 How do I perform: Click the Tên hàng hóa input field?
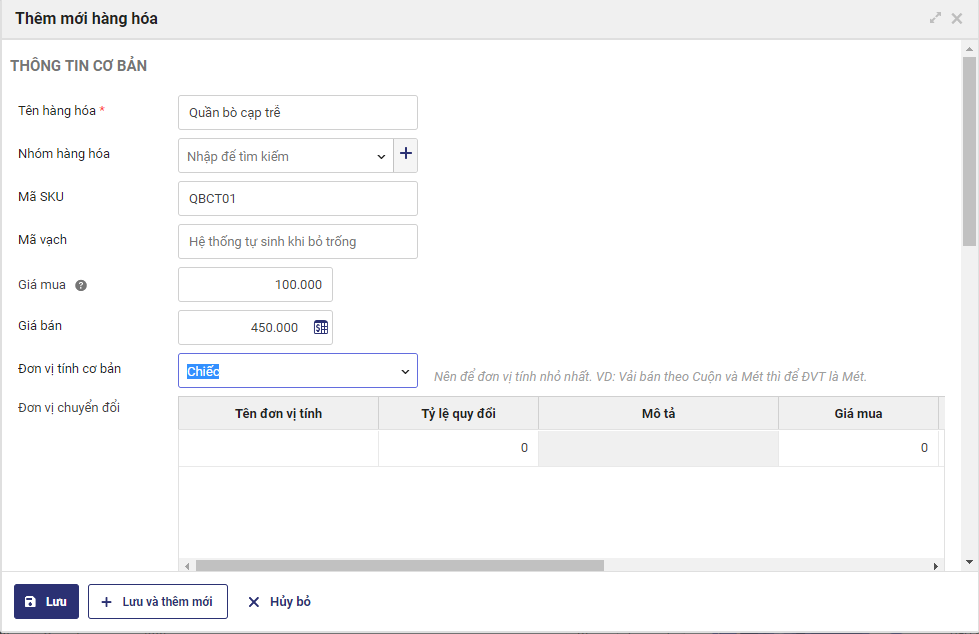click(x=297, y=113)
